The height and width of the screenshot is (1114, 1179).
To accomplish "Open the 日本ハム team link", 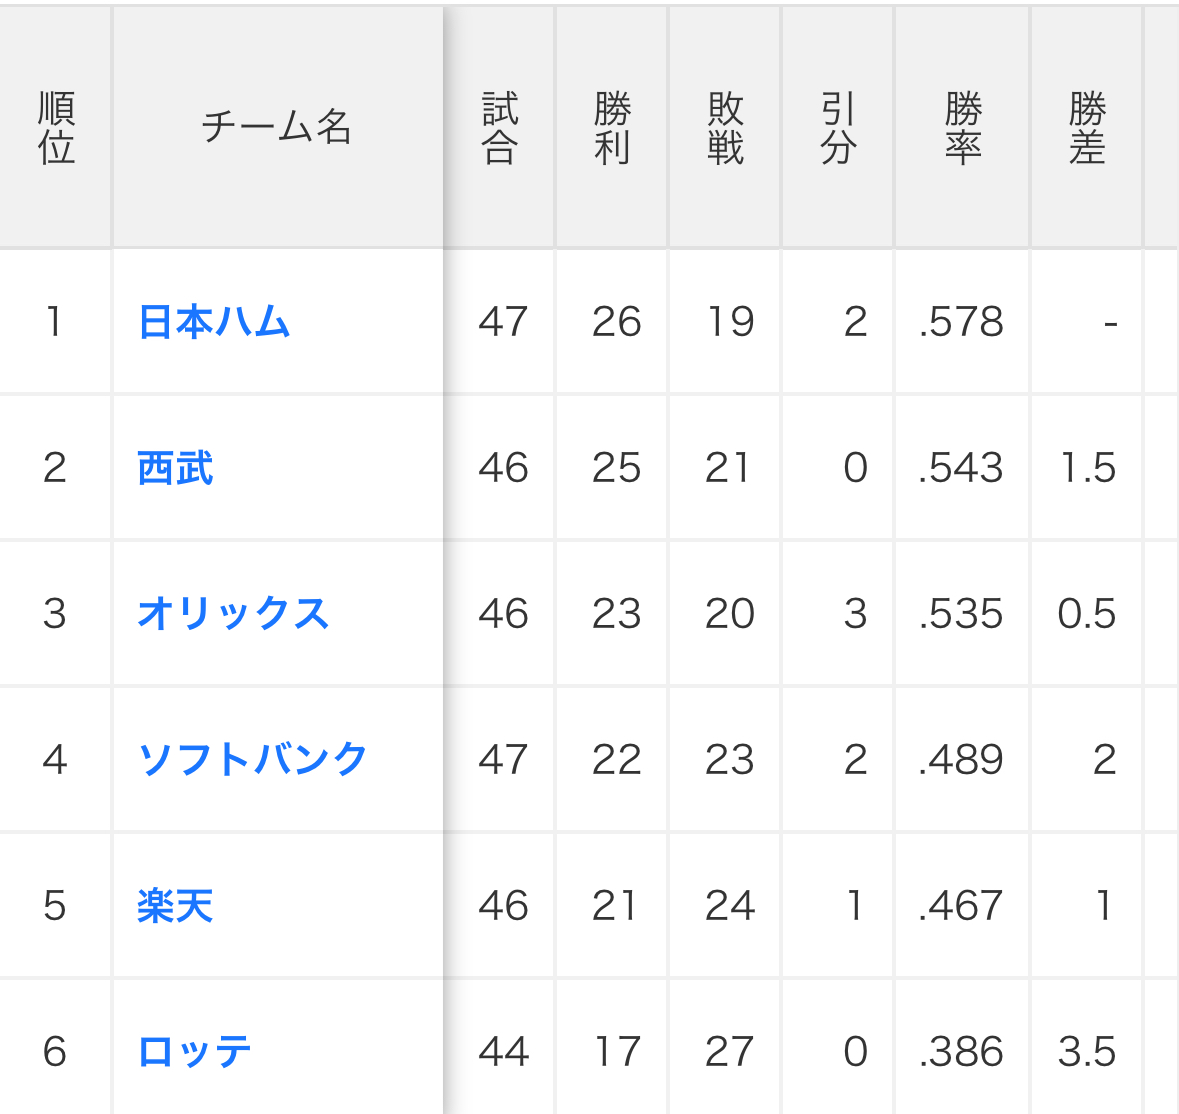I will point(214,322).
